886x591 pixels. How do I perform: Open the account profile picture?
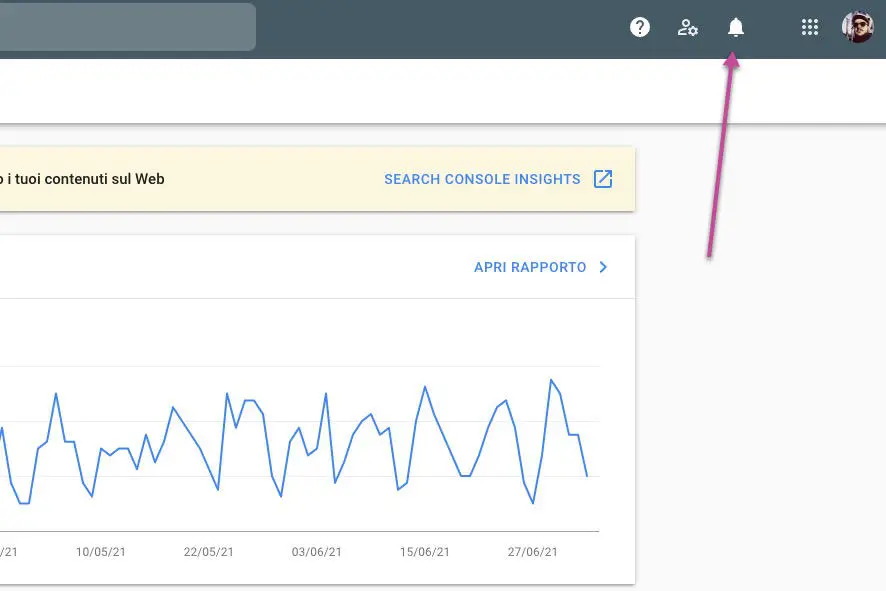pos(858,27)
